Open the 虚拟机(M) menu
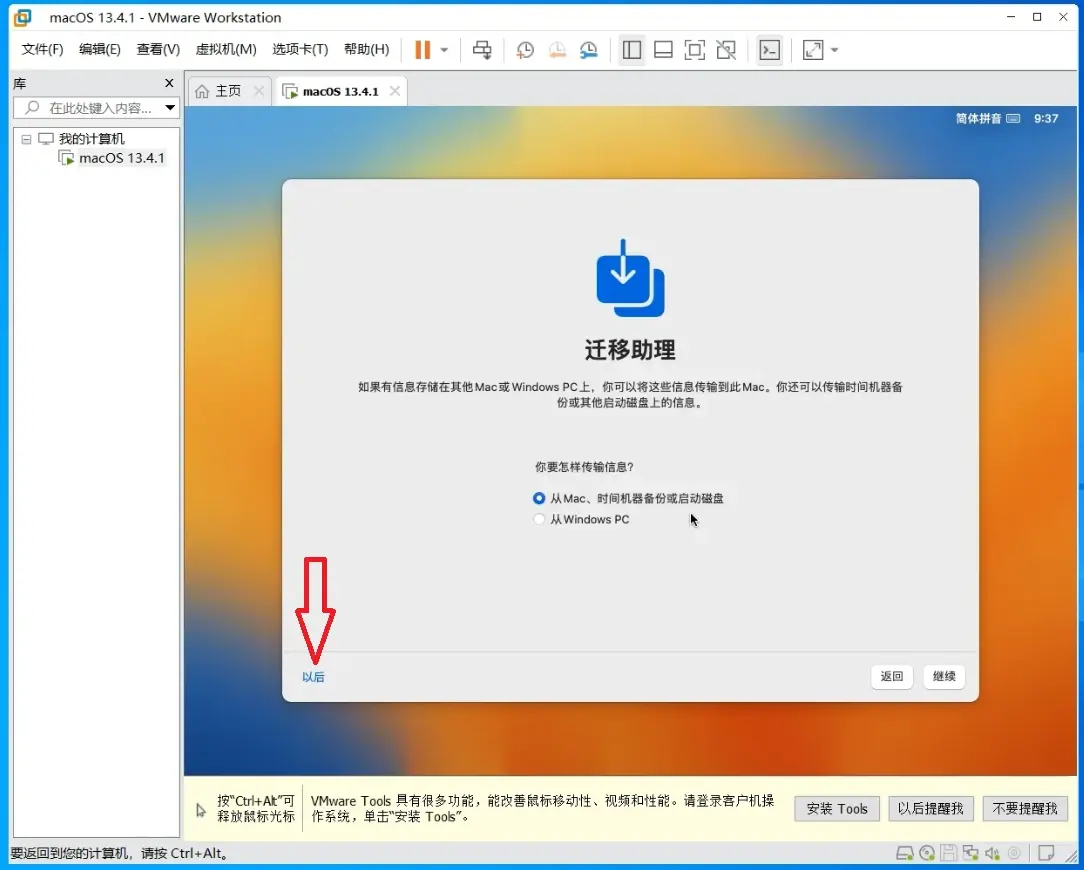Image resolution: width=1084 pixels, height=870 pixels. point(226,49)
